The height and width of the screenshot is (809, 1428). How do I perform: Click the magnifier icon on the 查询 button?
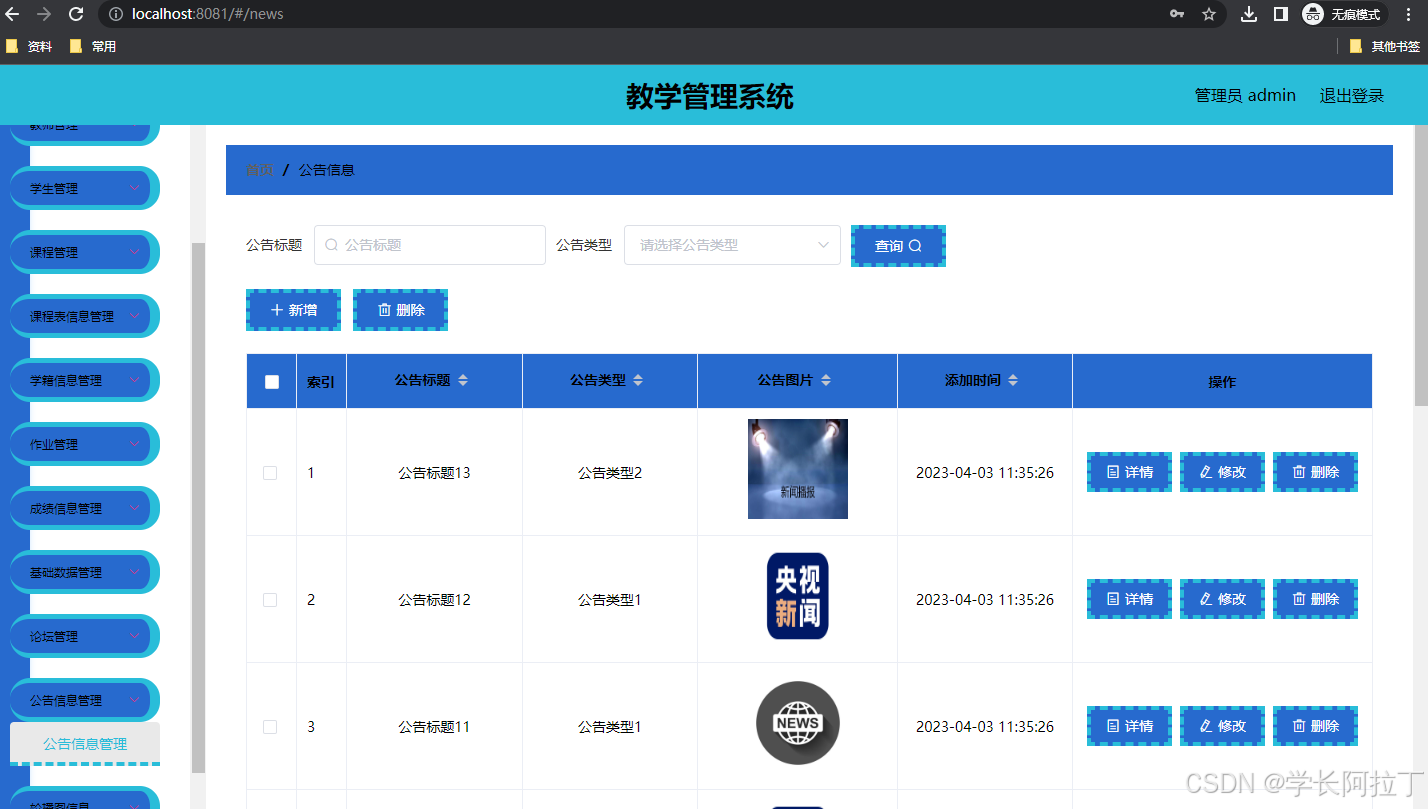click(x=917, y=245)
